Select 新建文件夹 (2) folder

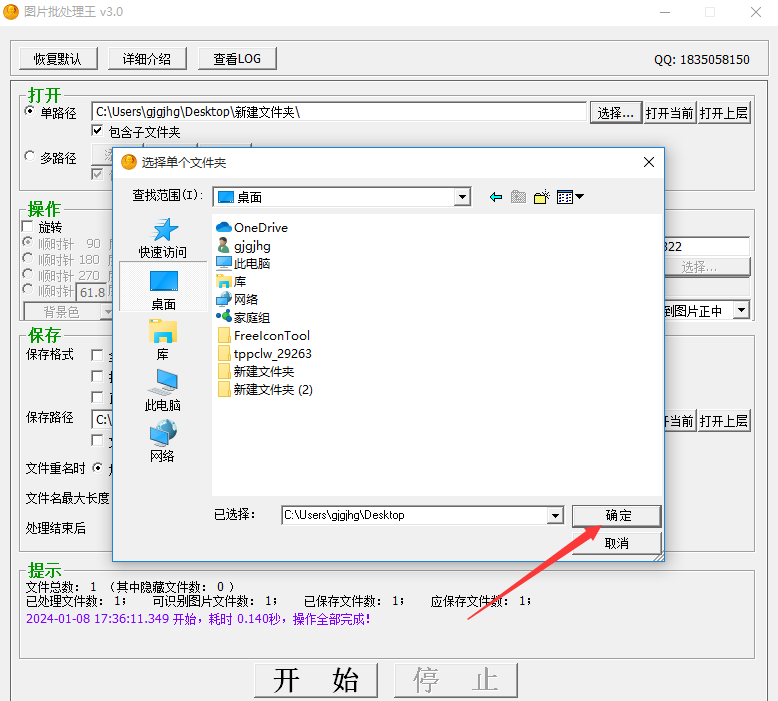(x=265, y=389)
